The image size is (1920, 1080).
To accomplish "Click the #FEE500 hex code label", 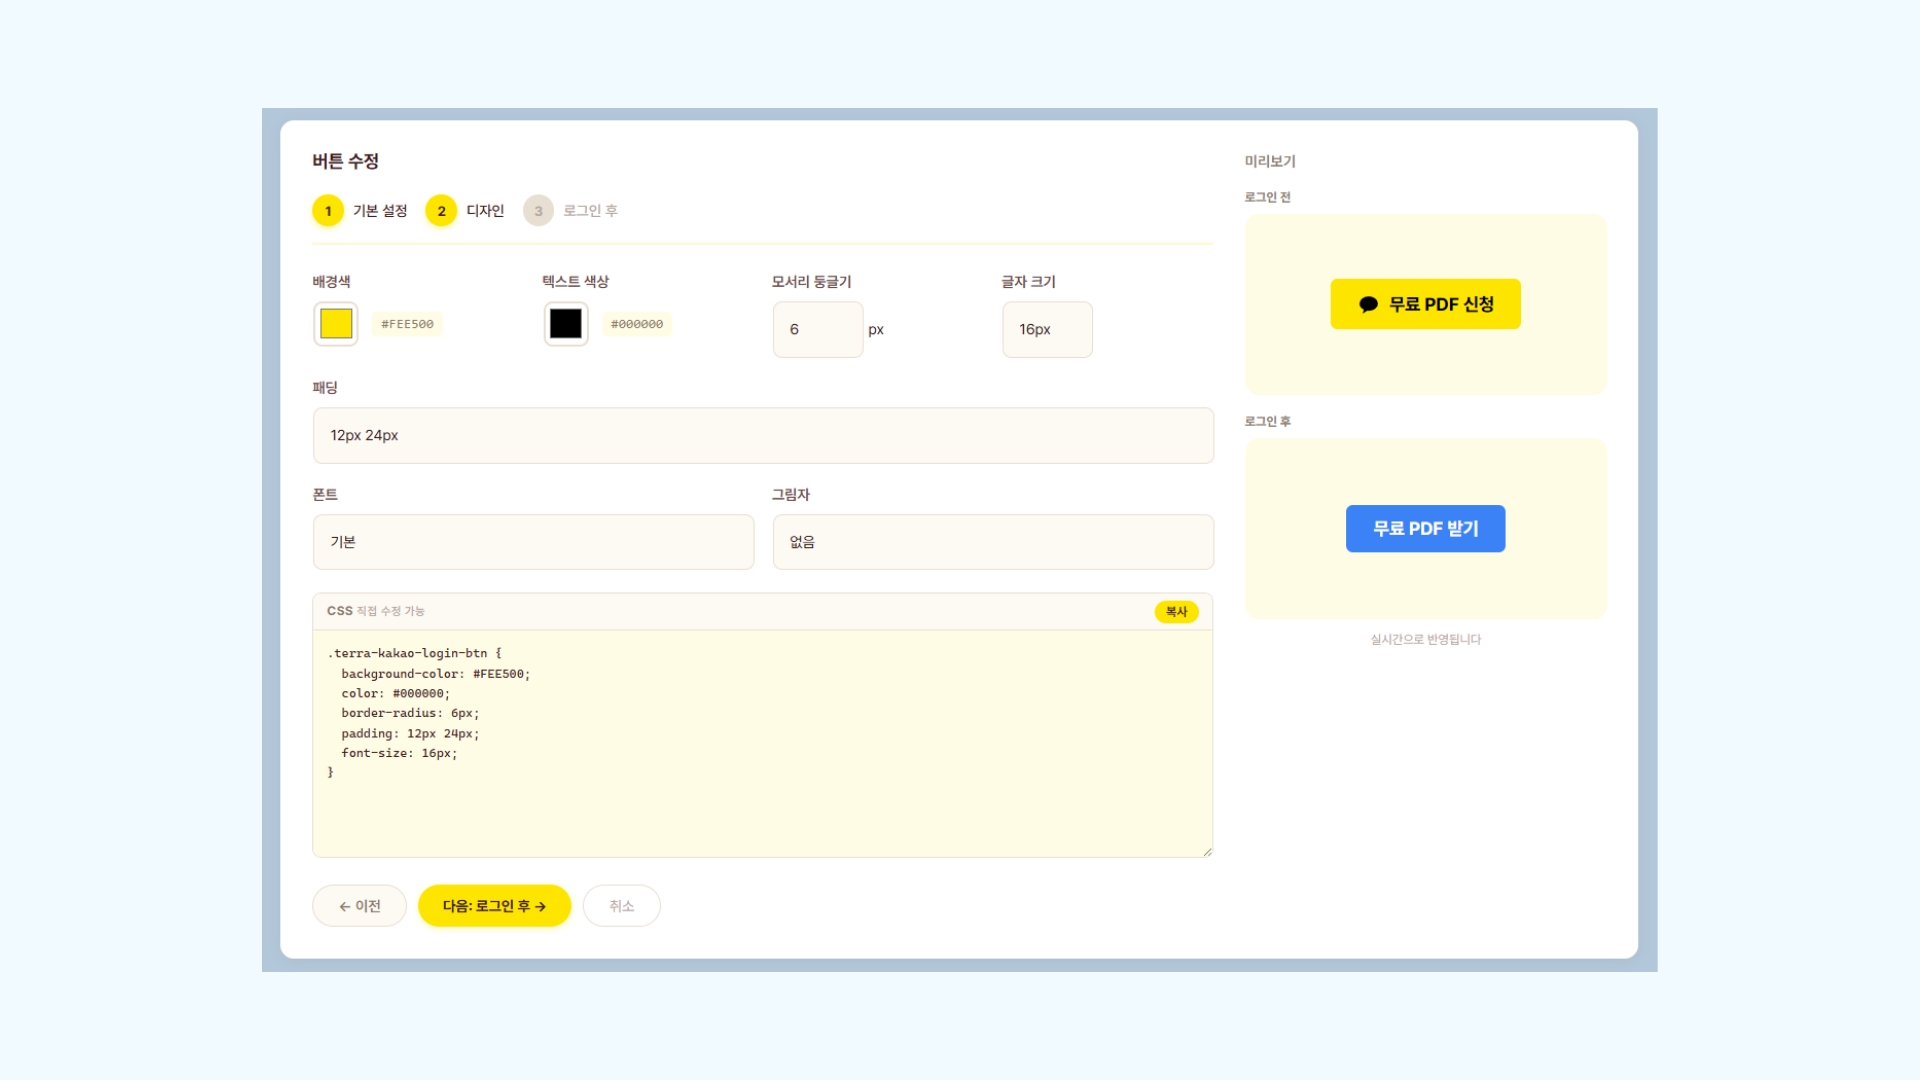I will pyautogui.click(x=407, y=324).
